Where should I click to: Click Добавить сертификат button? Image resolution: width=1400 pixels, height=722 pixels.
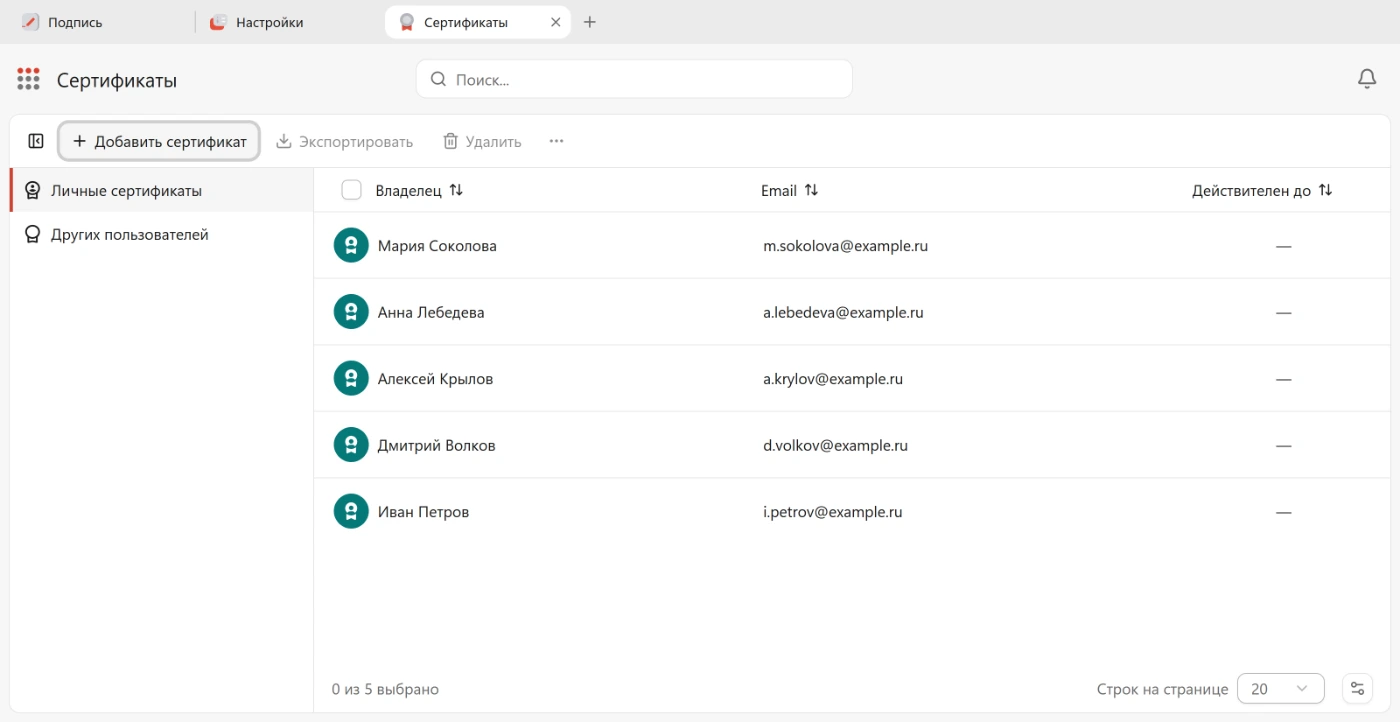(x=160, y=141)
